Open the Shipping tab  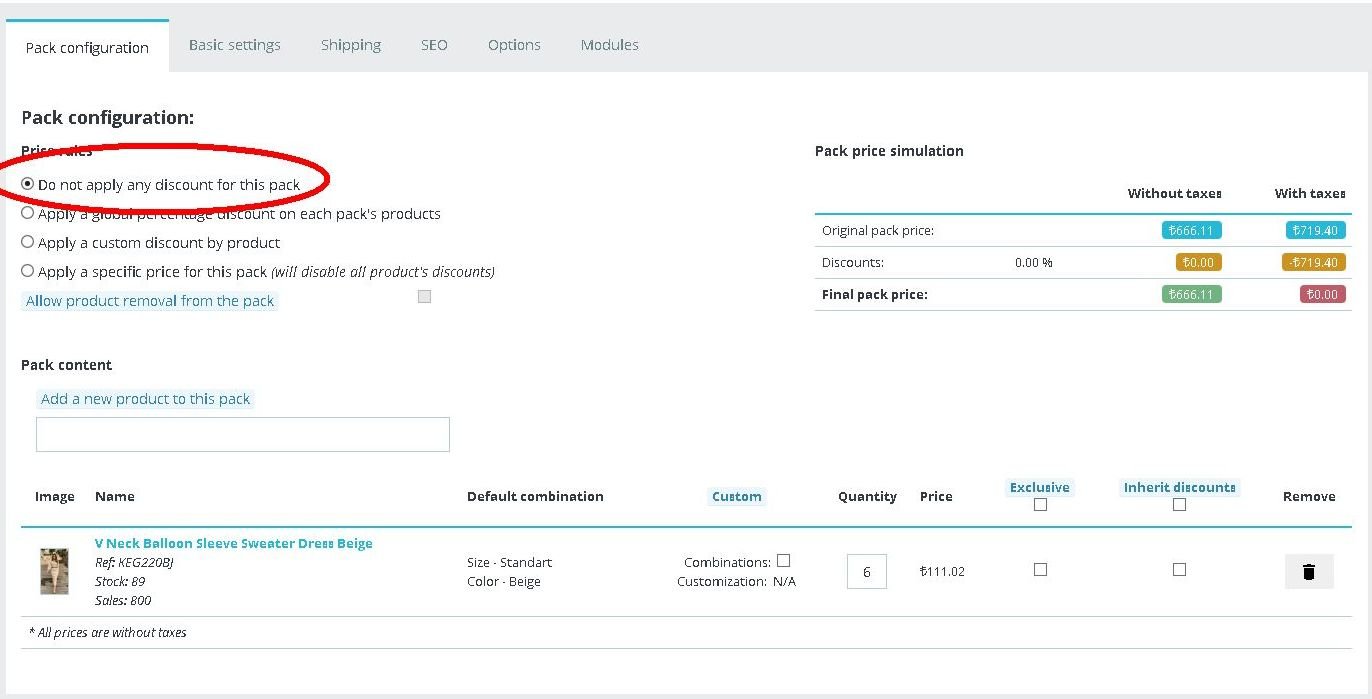pyautogui.click(x=350, y=45)
